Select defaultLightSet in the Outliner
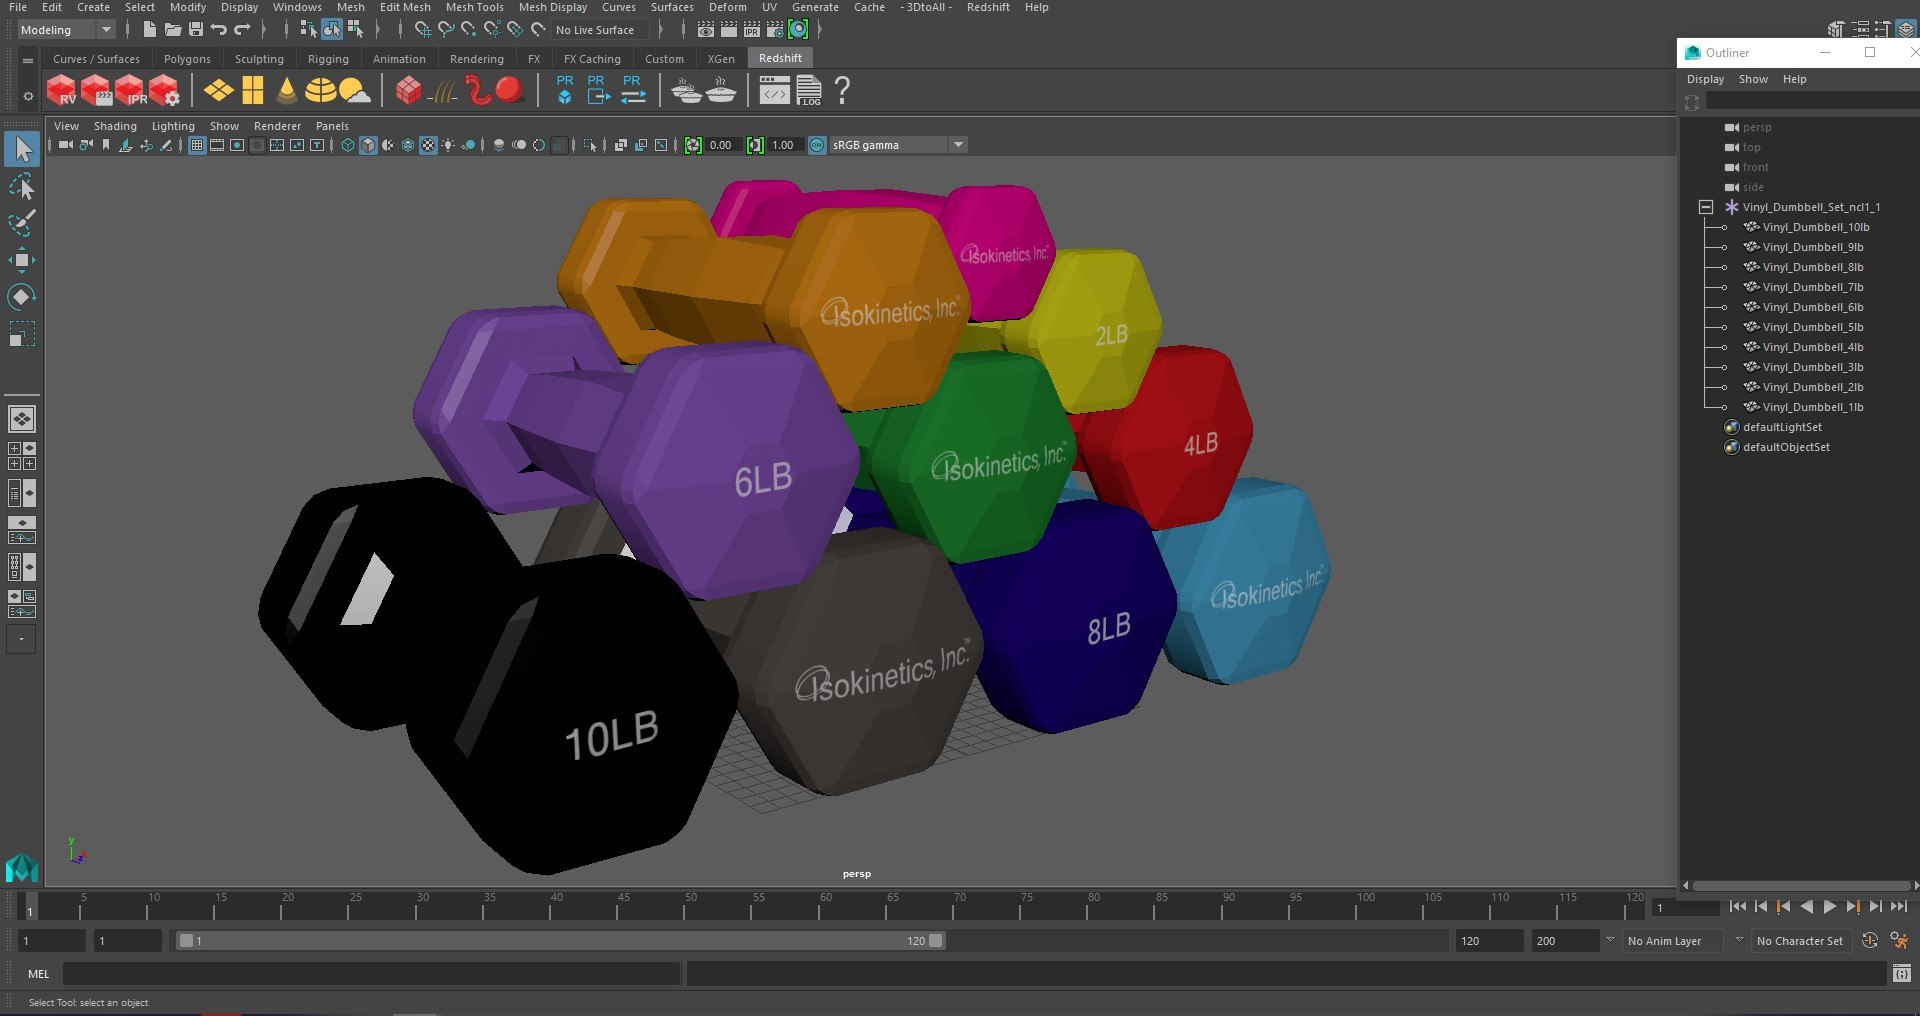Viewport: 1920px width, 1016px height. click(x=1782, y=427)
